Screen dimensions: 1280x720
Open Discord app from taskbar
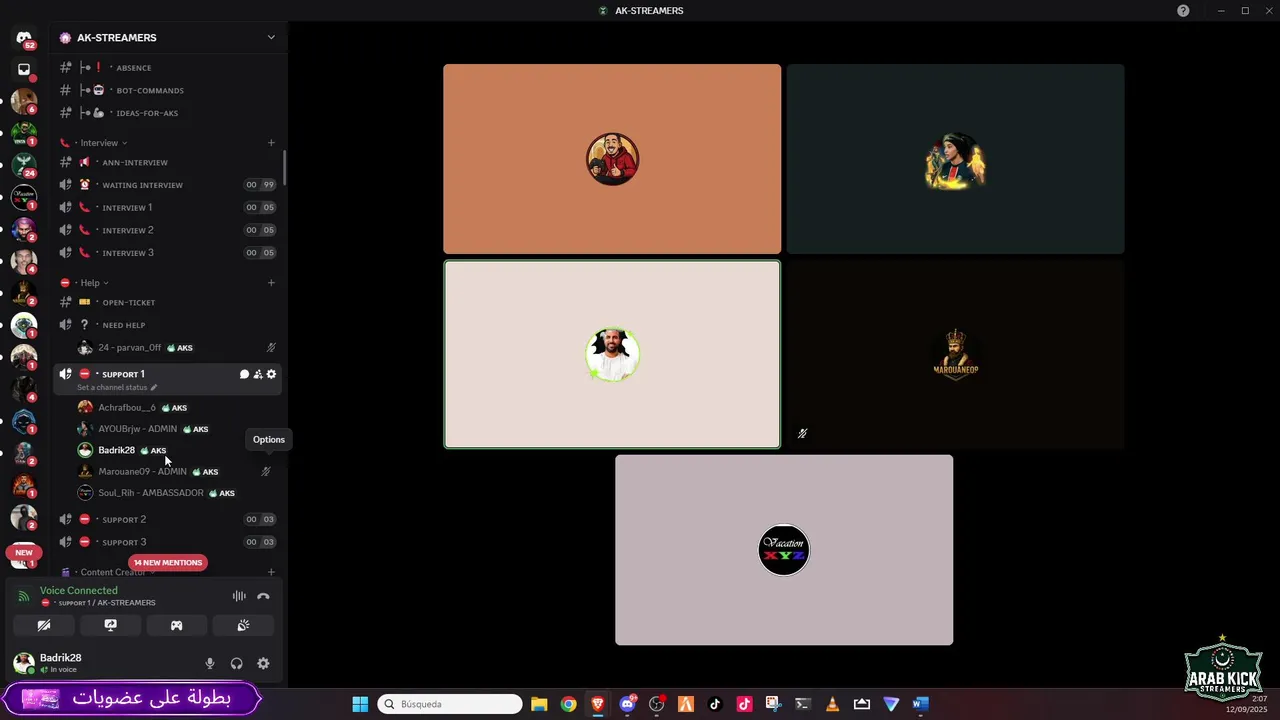tap(627, 704)
